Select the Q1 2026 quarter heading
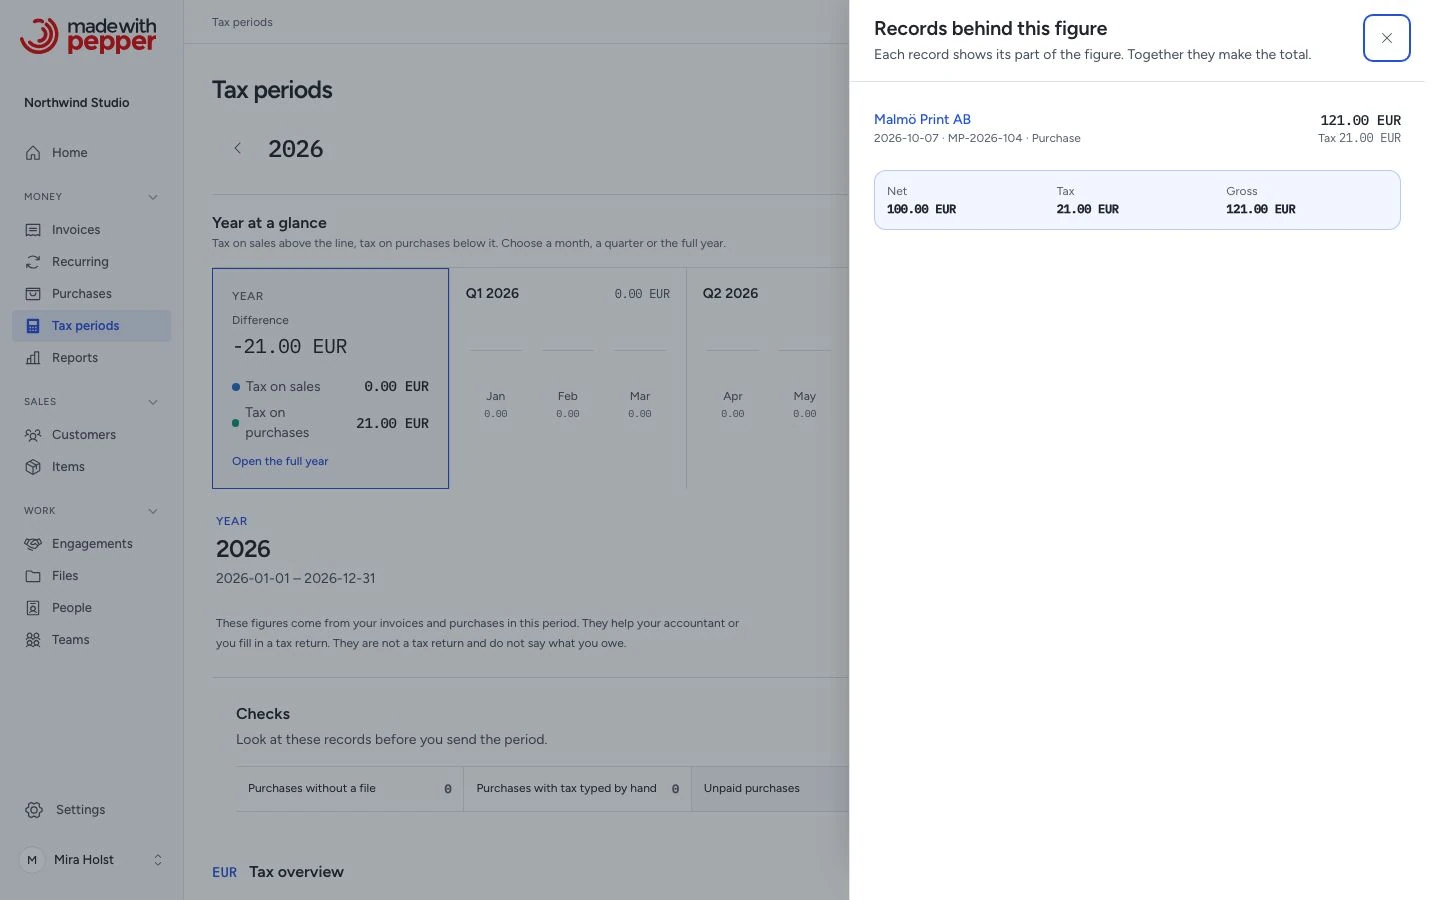 pos(492,293)
